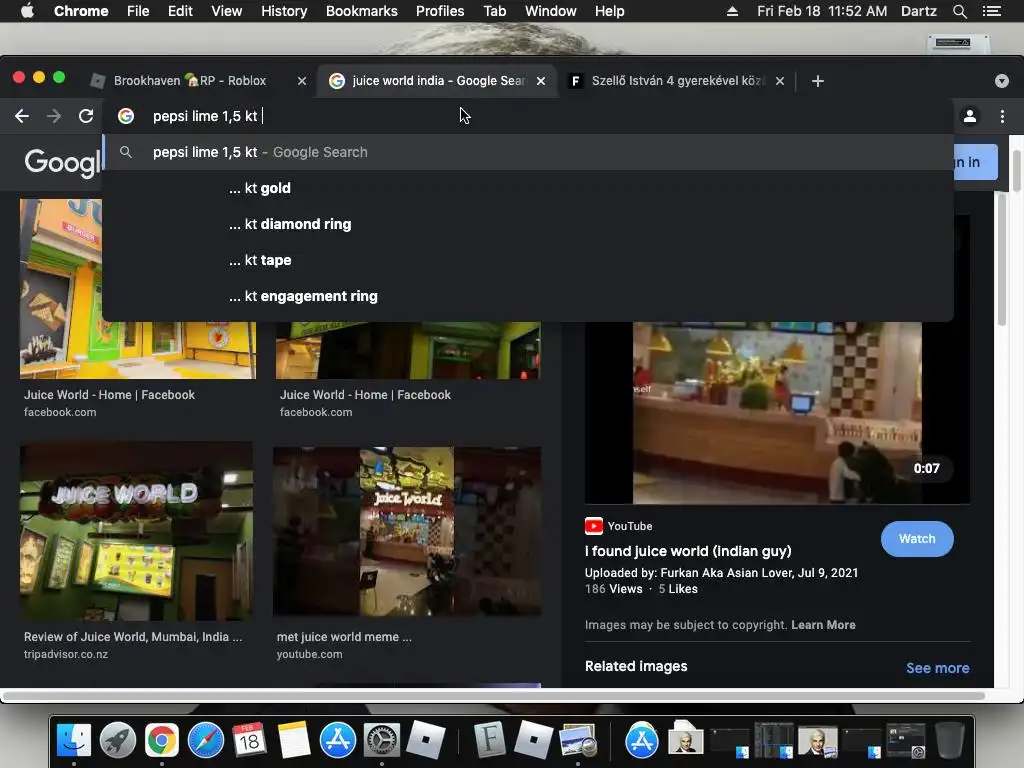Open the 'met juice world meme' caption link
1024x768 pixels.
[x=344, y=637]
